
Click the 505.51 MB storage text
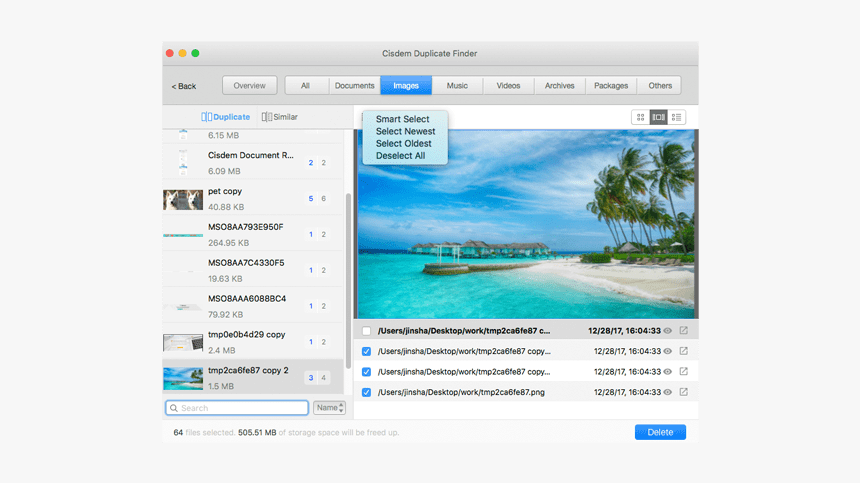point(257,433)
